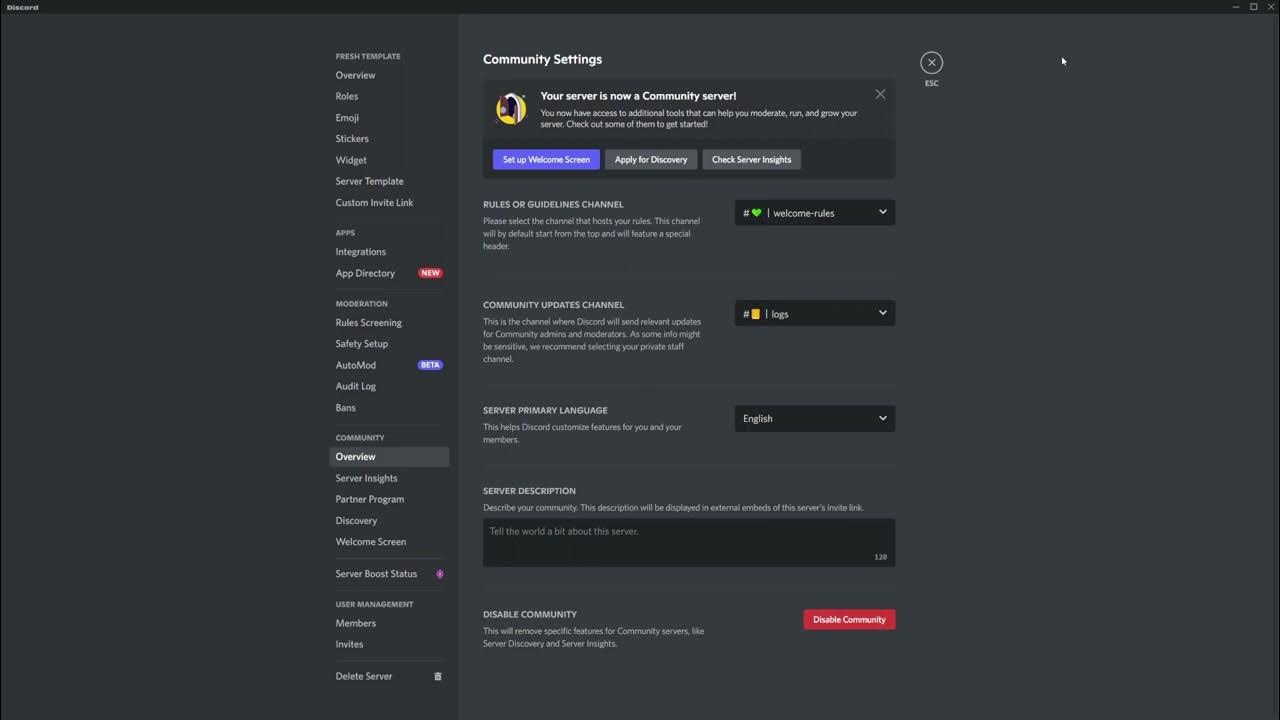Click the DISABLE COMMUNITY label
The image size is (1280, 720).
coord(530,614)
